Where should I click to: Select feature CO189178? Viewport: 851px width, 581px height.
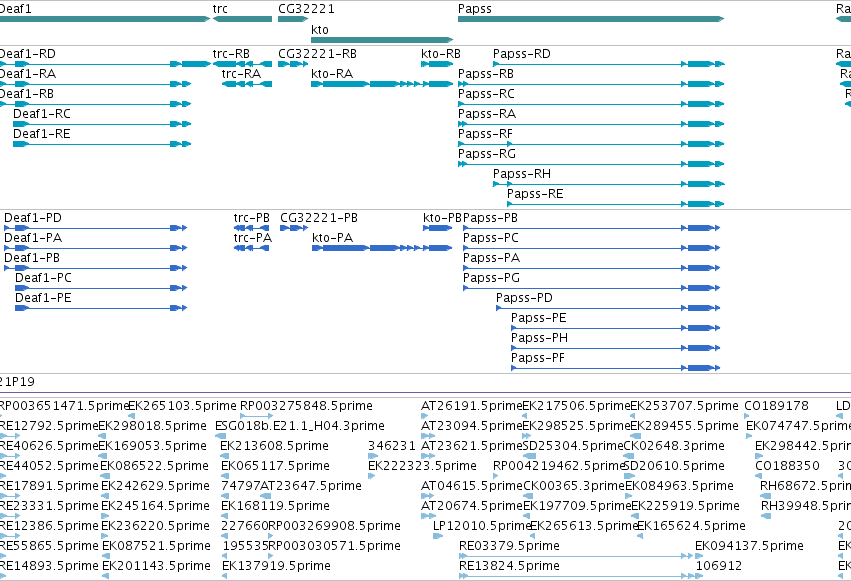[776, 406]
